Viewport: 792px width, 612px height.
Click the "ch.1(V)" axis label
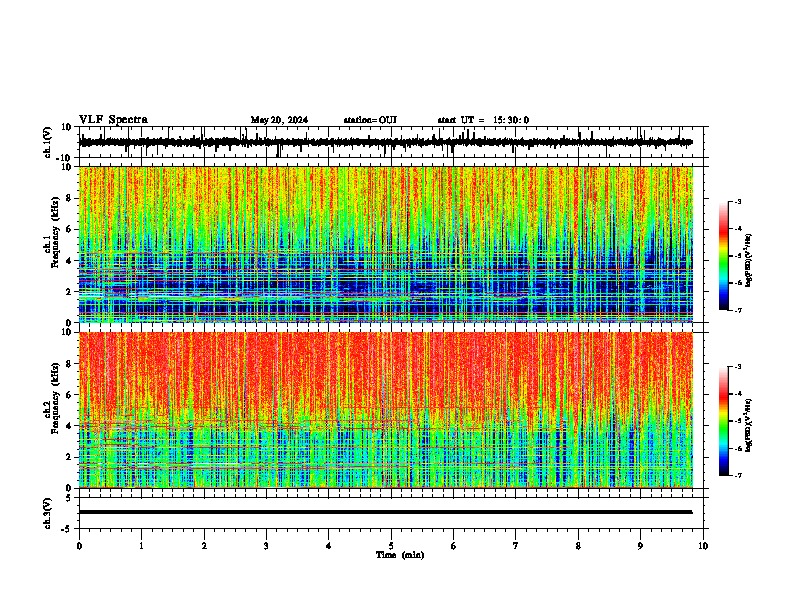coord(48,142)
